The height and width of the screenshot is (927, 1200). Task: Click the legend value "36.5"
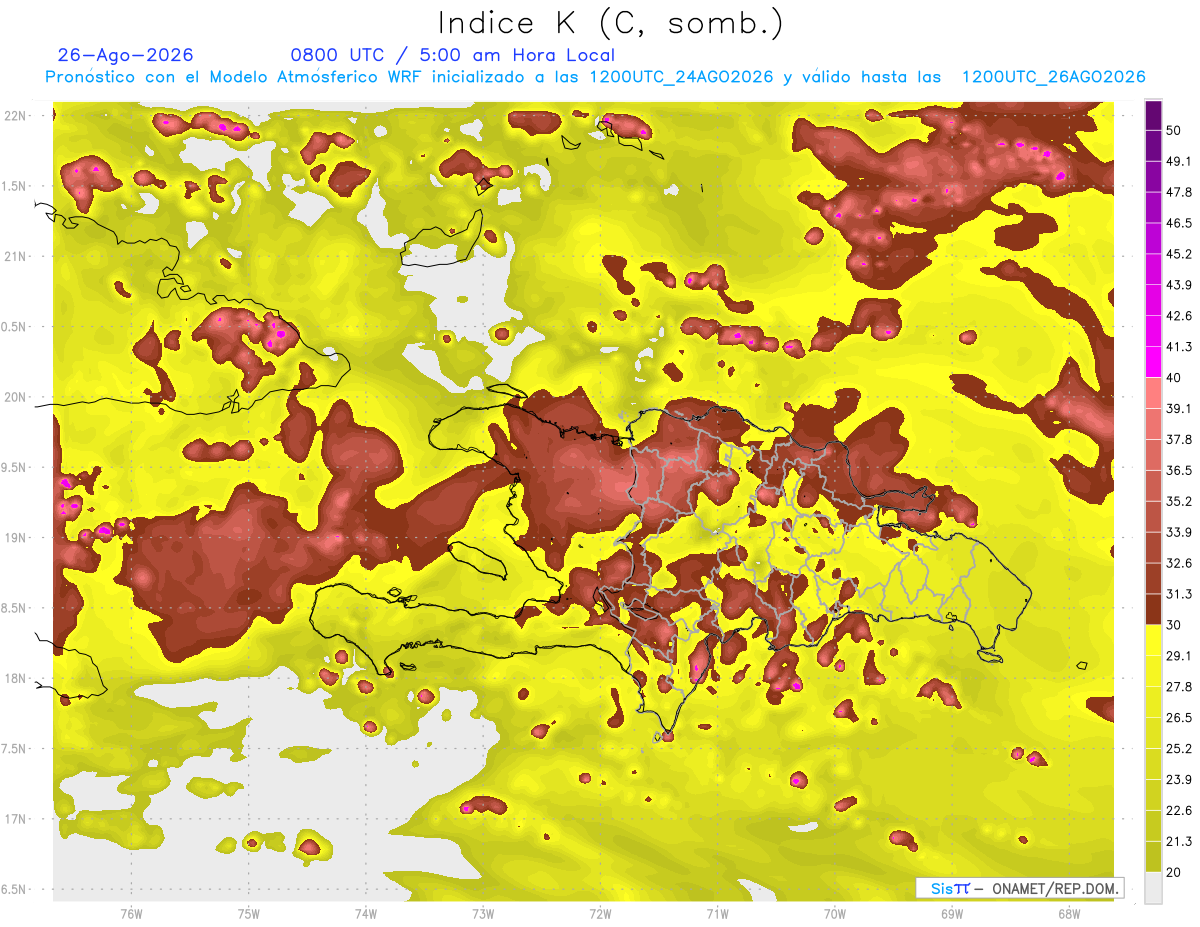coord(1180,470)
